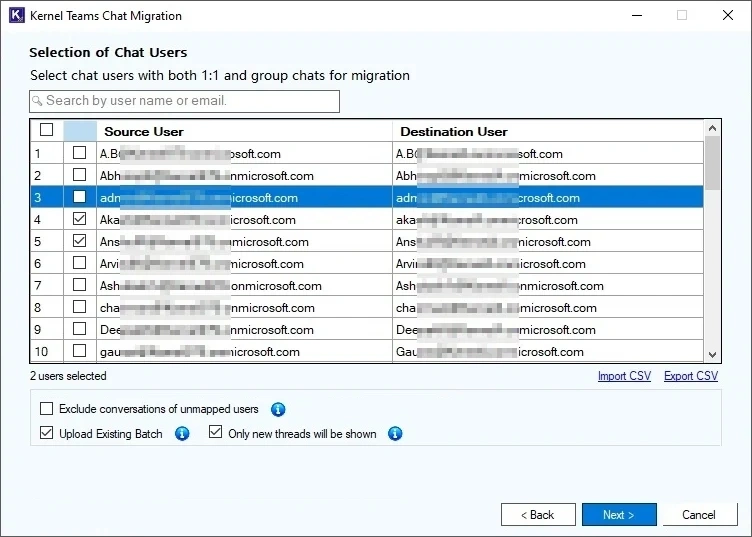Click the table scrollbar down arrow
This screenshot has width=752, height=537.
[712, 354]
